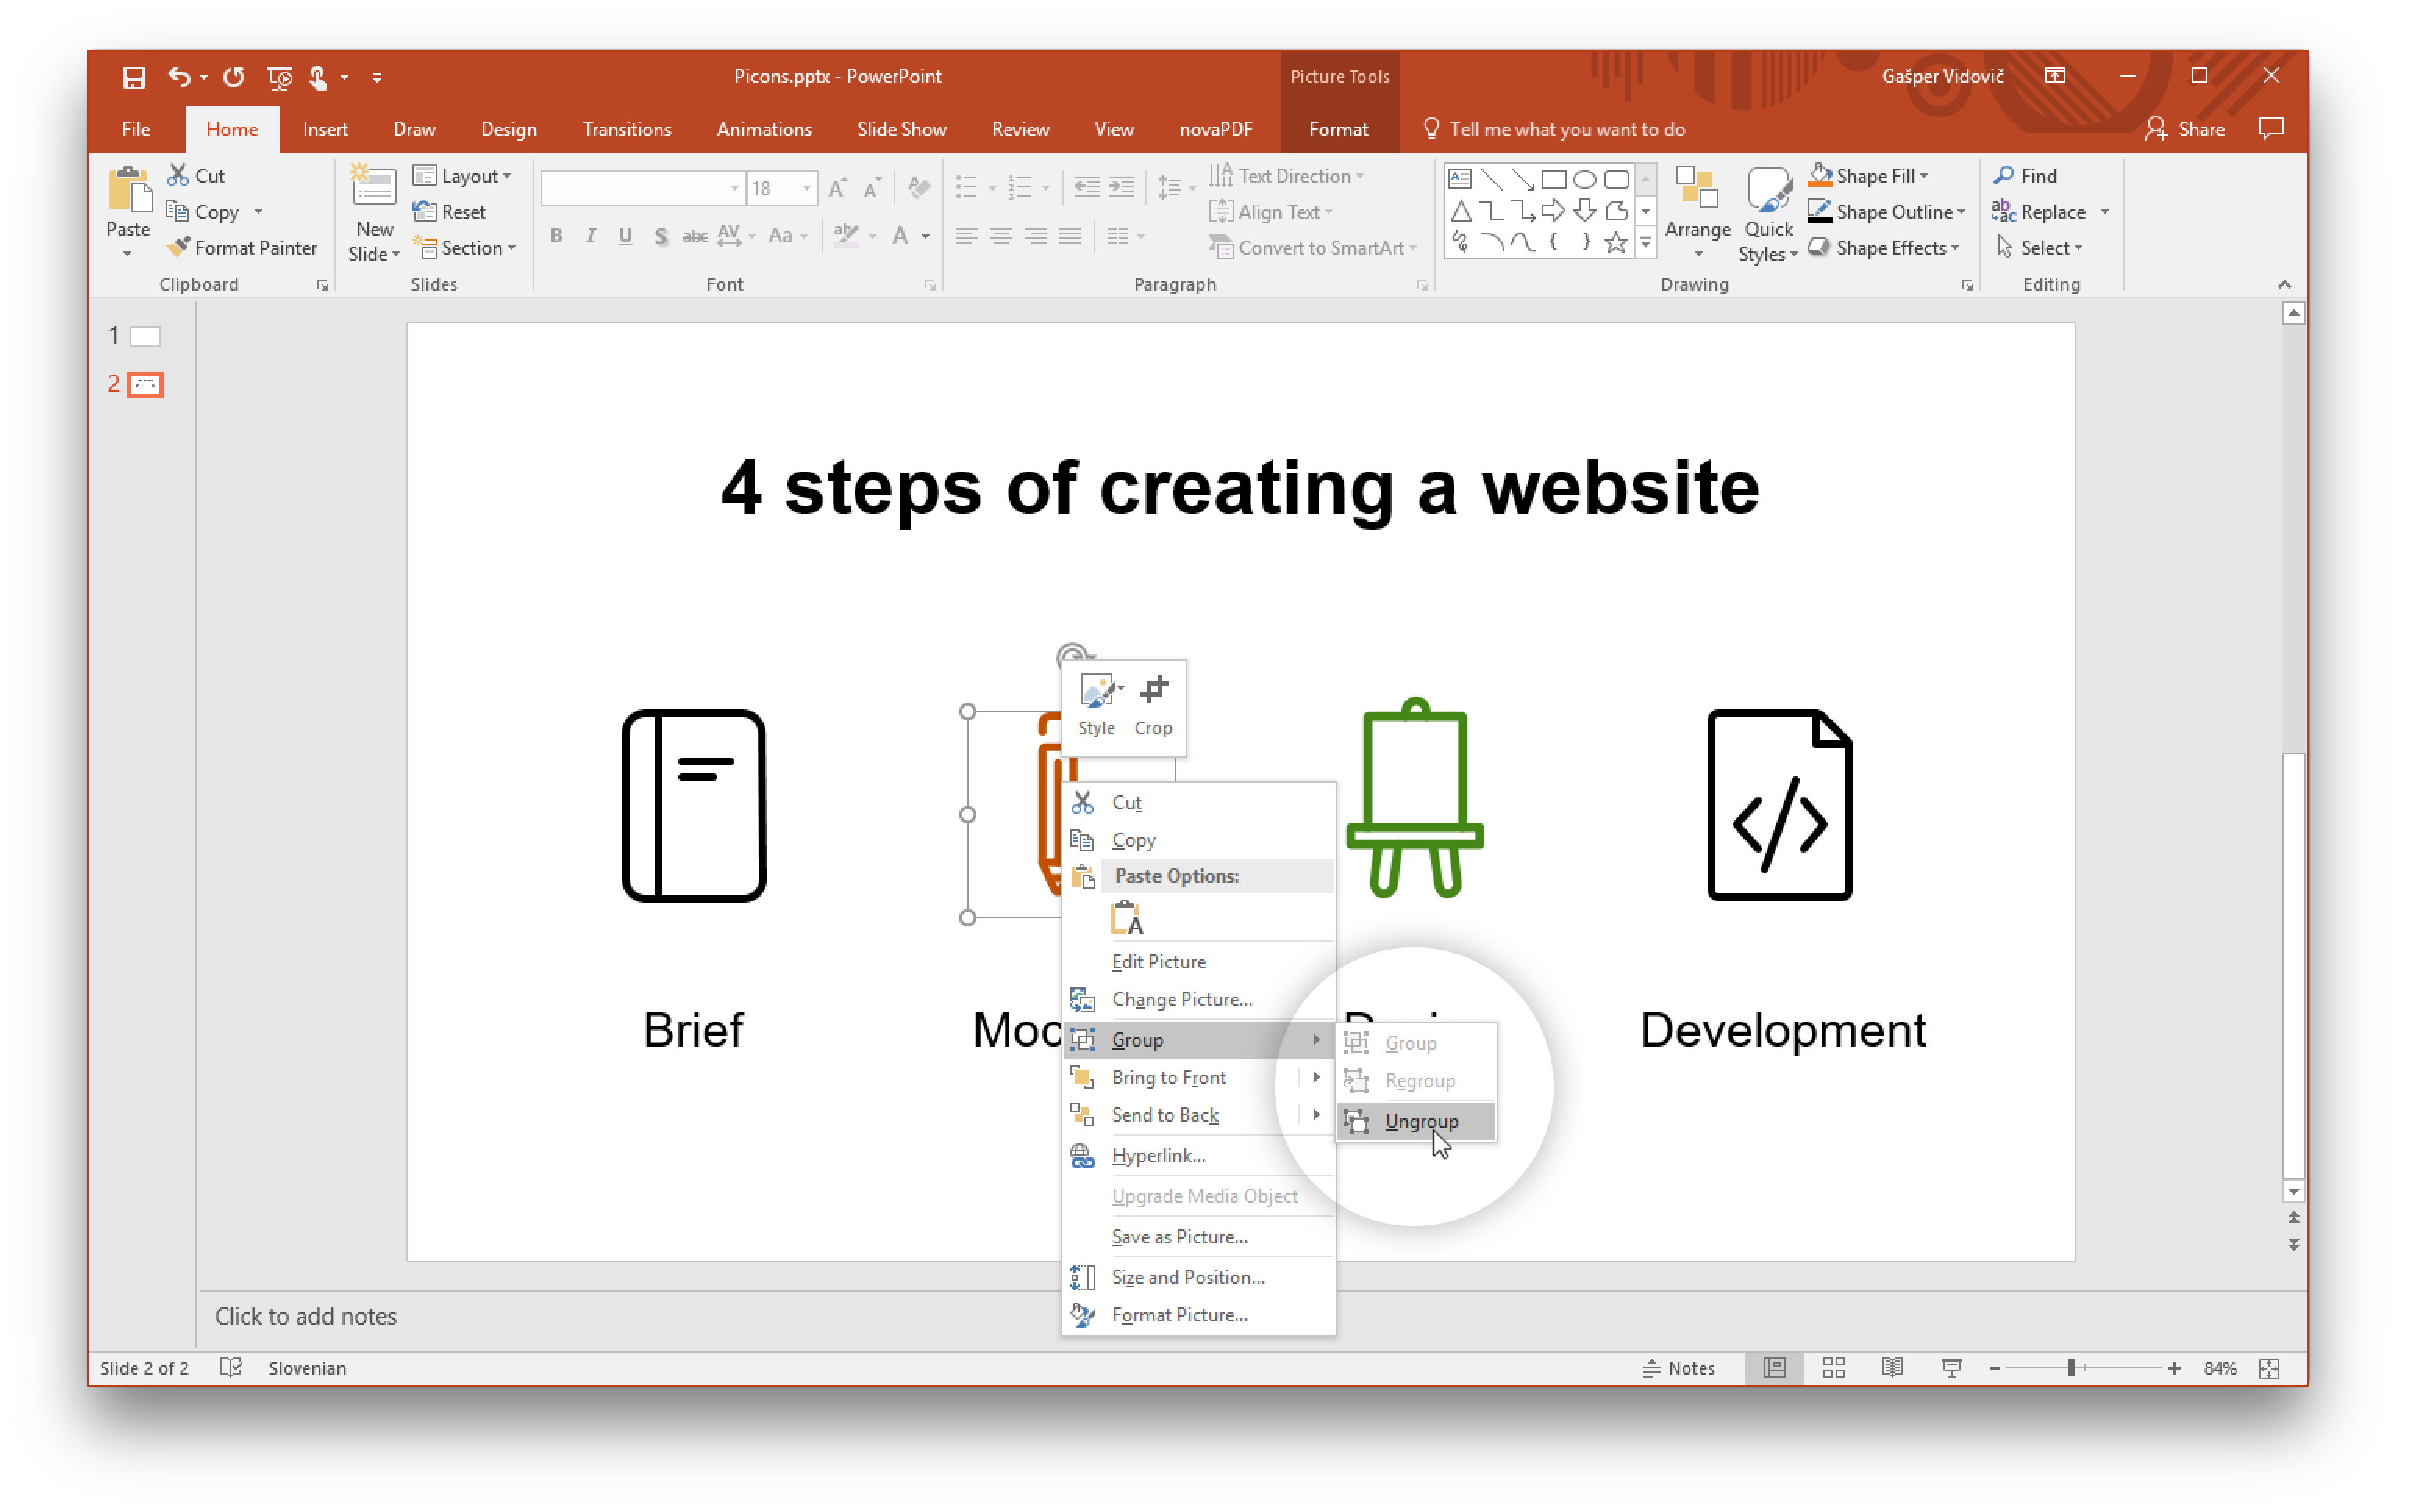Screen dimensions: 2416x1512
Task: Convert text to SmartArt
Action: pos(1313,247)
